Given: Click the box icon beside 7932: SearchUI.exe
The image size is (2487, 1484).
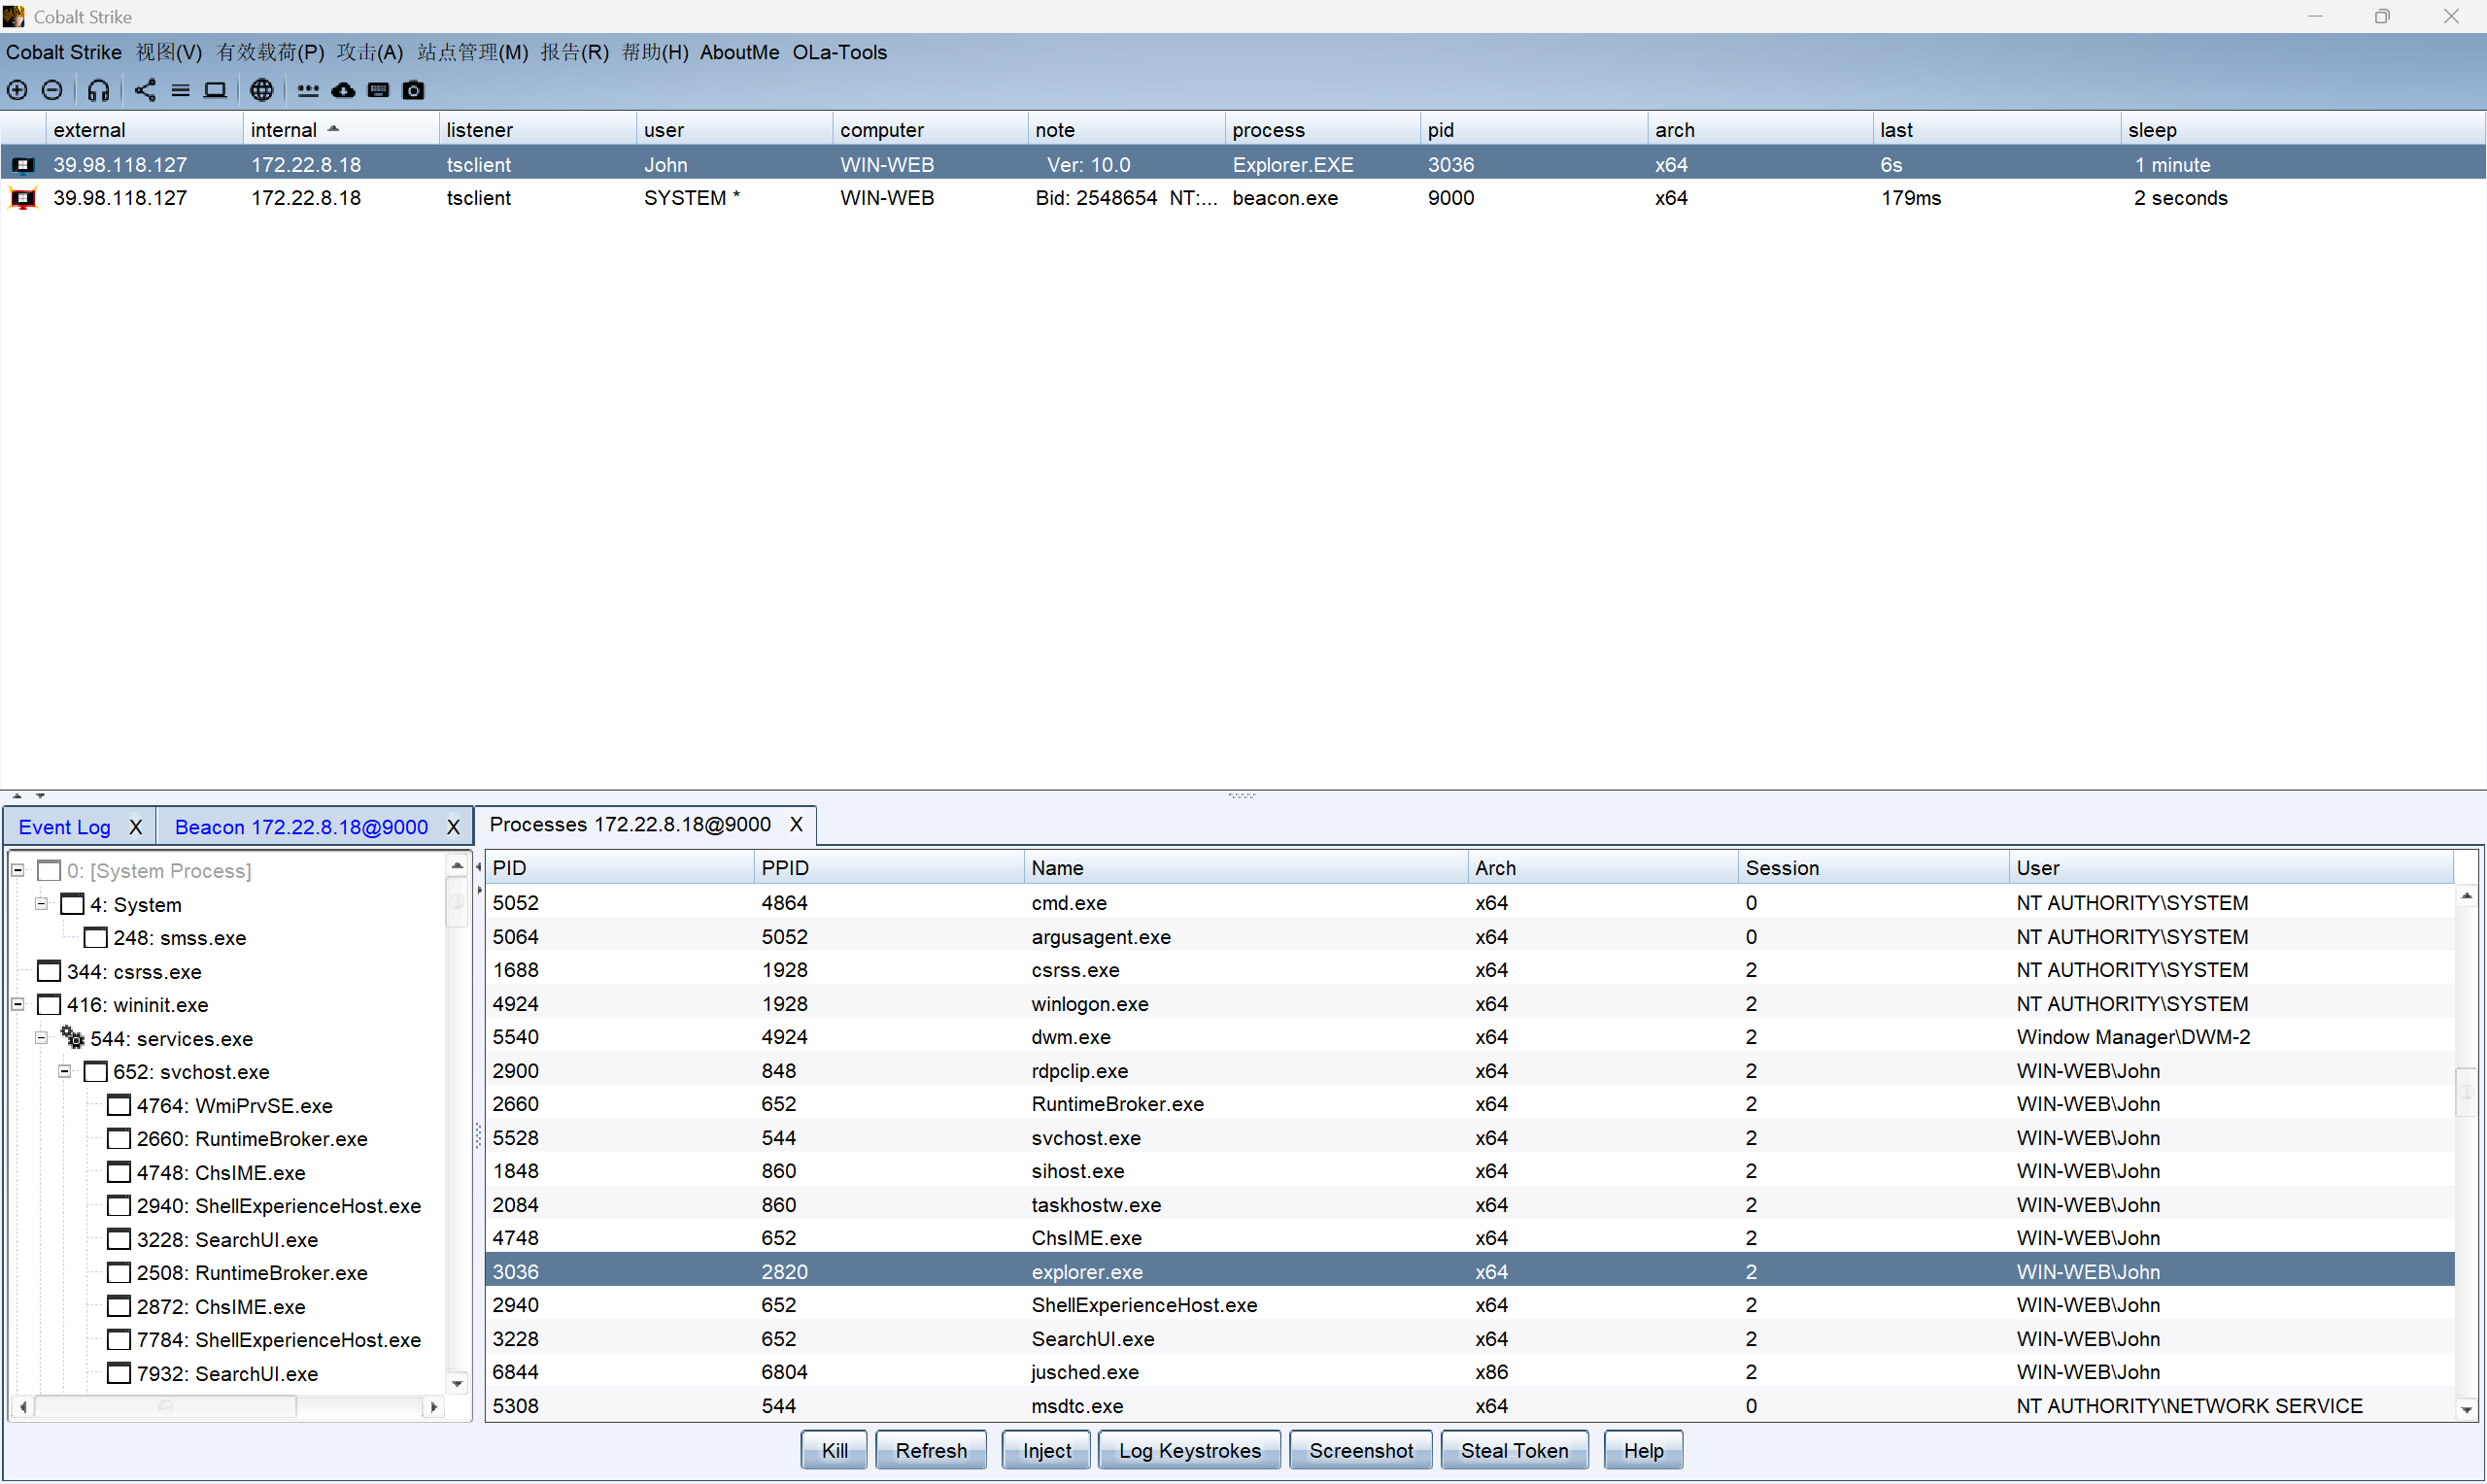Looking at the screenshot, I should pos(119,1373).
